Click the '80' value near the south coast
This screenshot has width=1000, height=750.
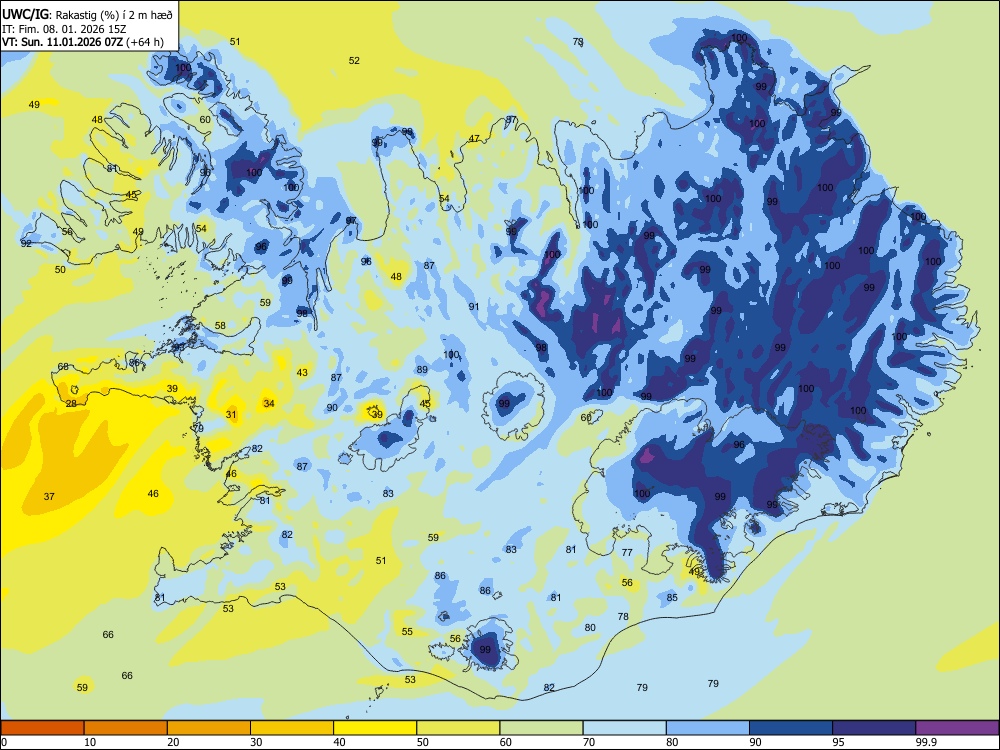click(x=590, y=628)
